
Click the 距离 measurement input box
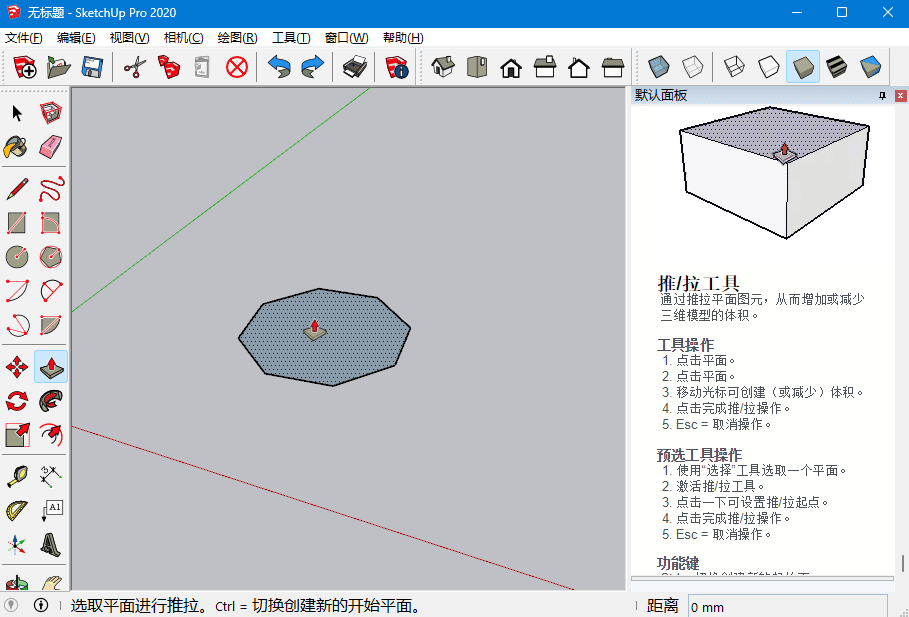tap(786, 606)
